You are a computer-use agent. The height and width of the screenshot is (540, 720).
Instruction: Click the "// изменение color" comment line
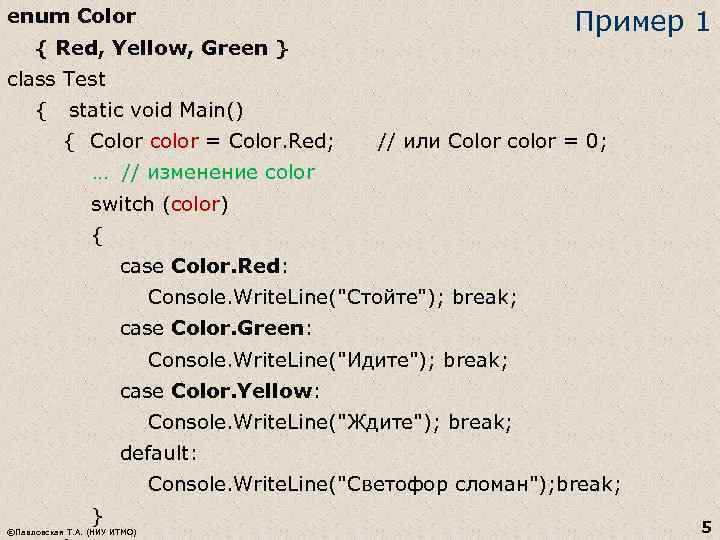pyautogui.click(x=203, y=173)
